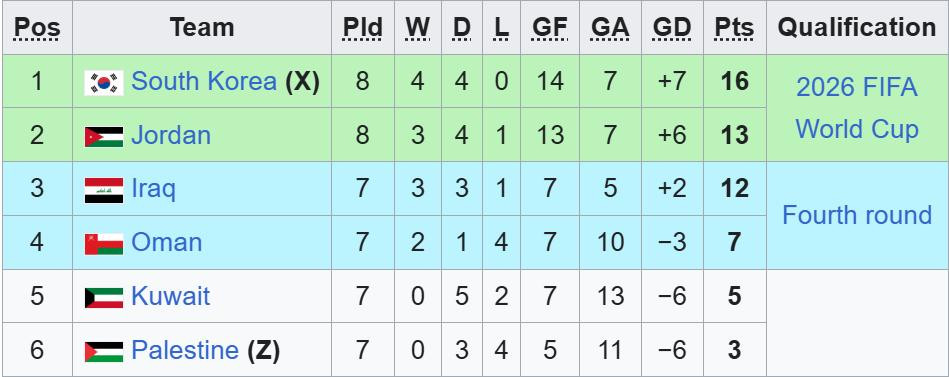Open the Oman team link
This screenshot has height=377, width=949.
(x=166, y=242)
